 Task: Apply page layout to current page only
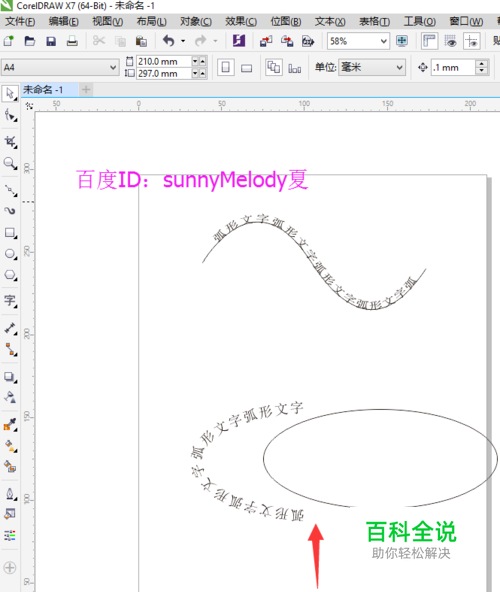click(x=295, y=68)
